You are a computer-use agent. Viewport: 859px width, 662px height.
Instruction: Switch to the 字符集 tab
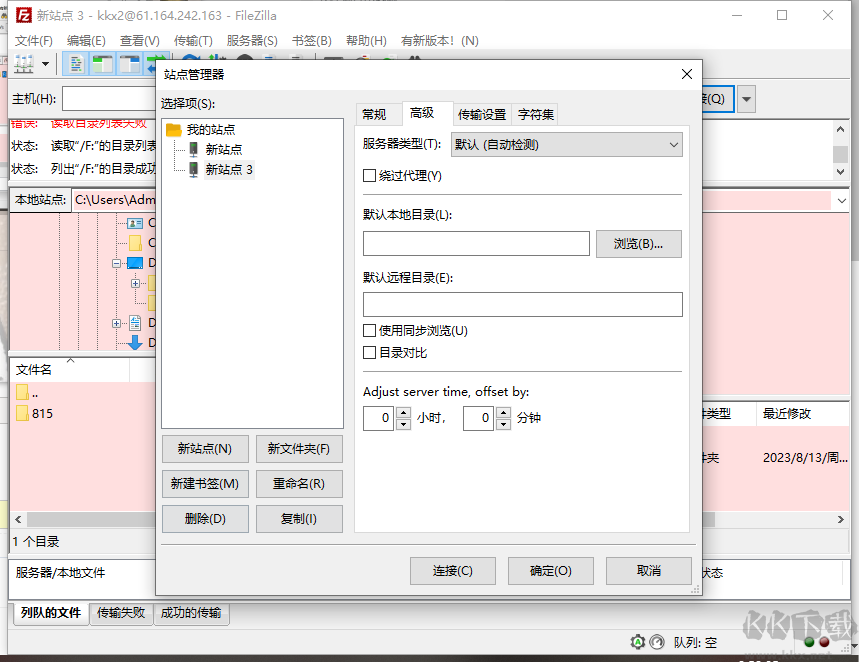tap(535, 115)
